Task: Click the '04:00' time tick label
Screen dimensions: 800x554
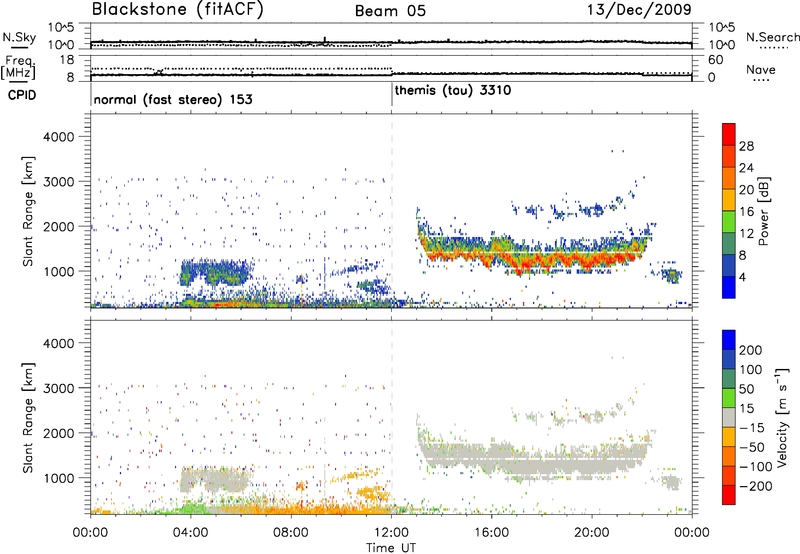Action: pyautogui.click(x=191, y=533)
